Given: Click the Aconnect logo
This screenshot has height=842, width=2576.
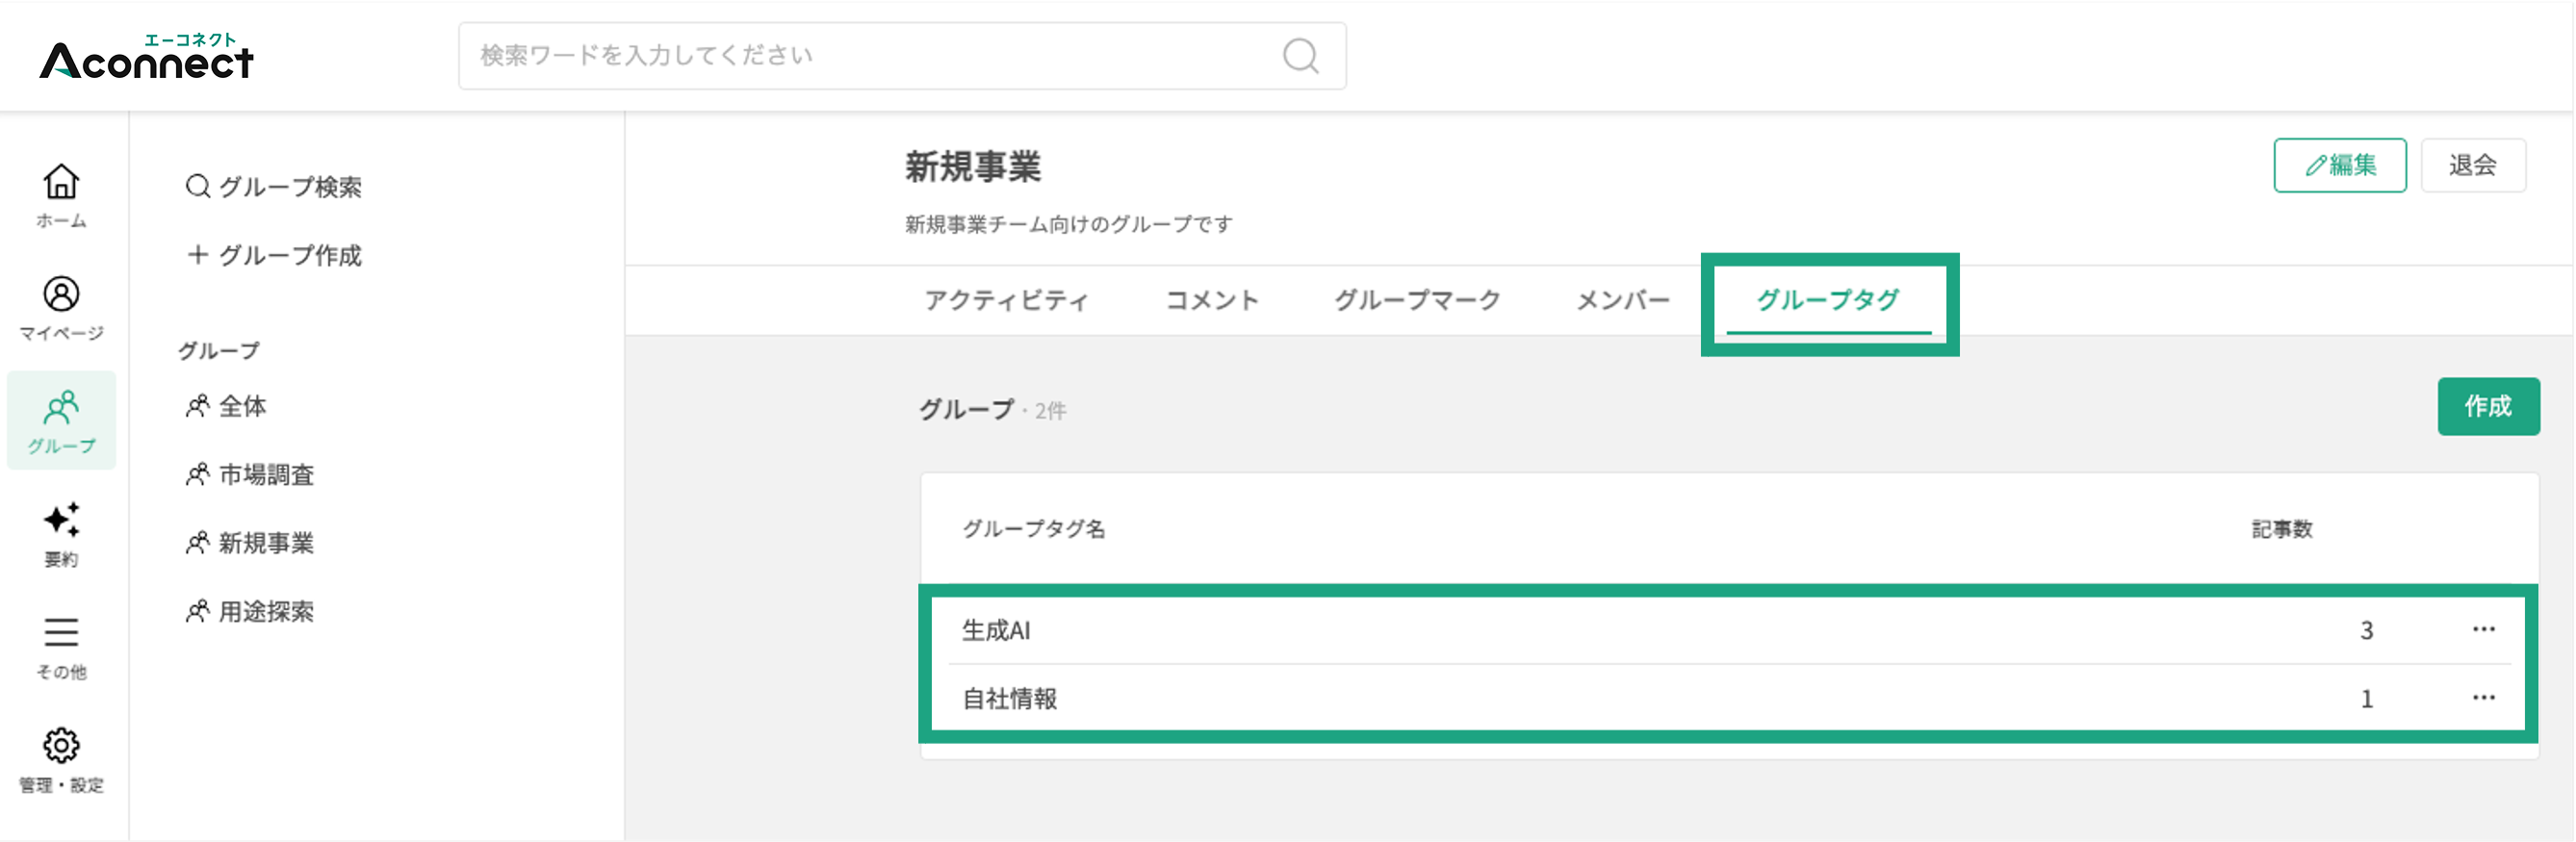Looking at the screenshot, I should 147,56.
